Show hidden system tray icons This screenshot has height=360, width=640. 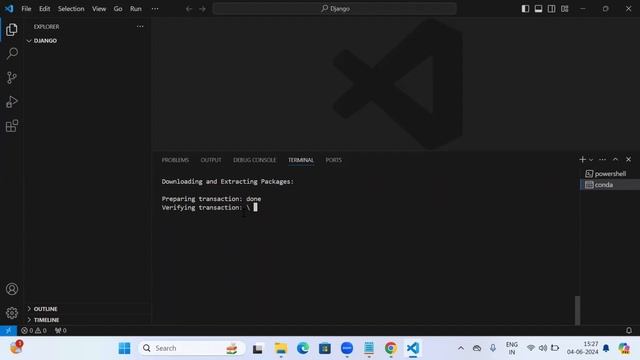[461, 348]
